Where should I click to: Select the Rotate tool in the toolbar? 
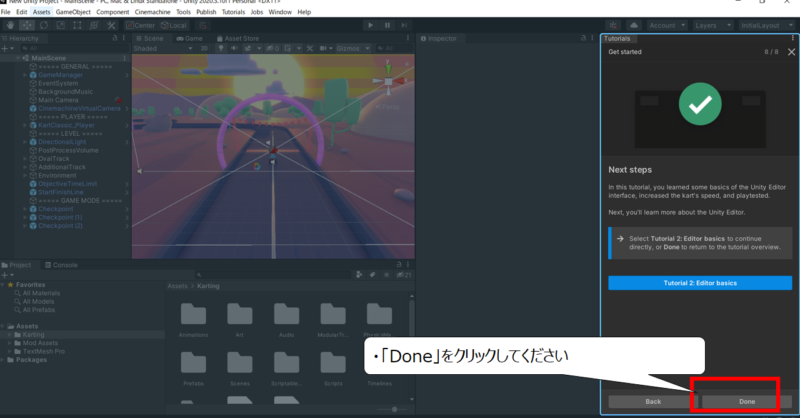(x=44, y=25)
